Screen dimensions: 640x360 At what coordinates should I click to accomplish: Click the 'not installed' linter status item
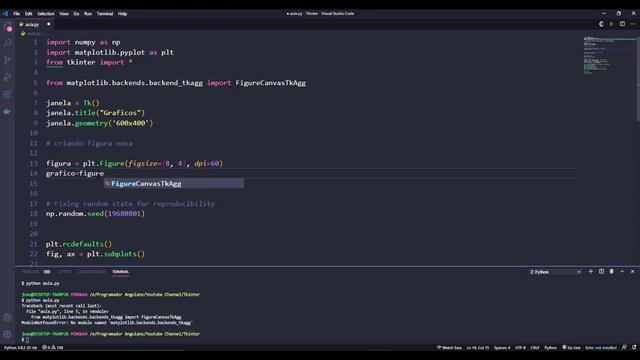601,348
